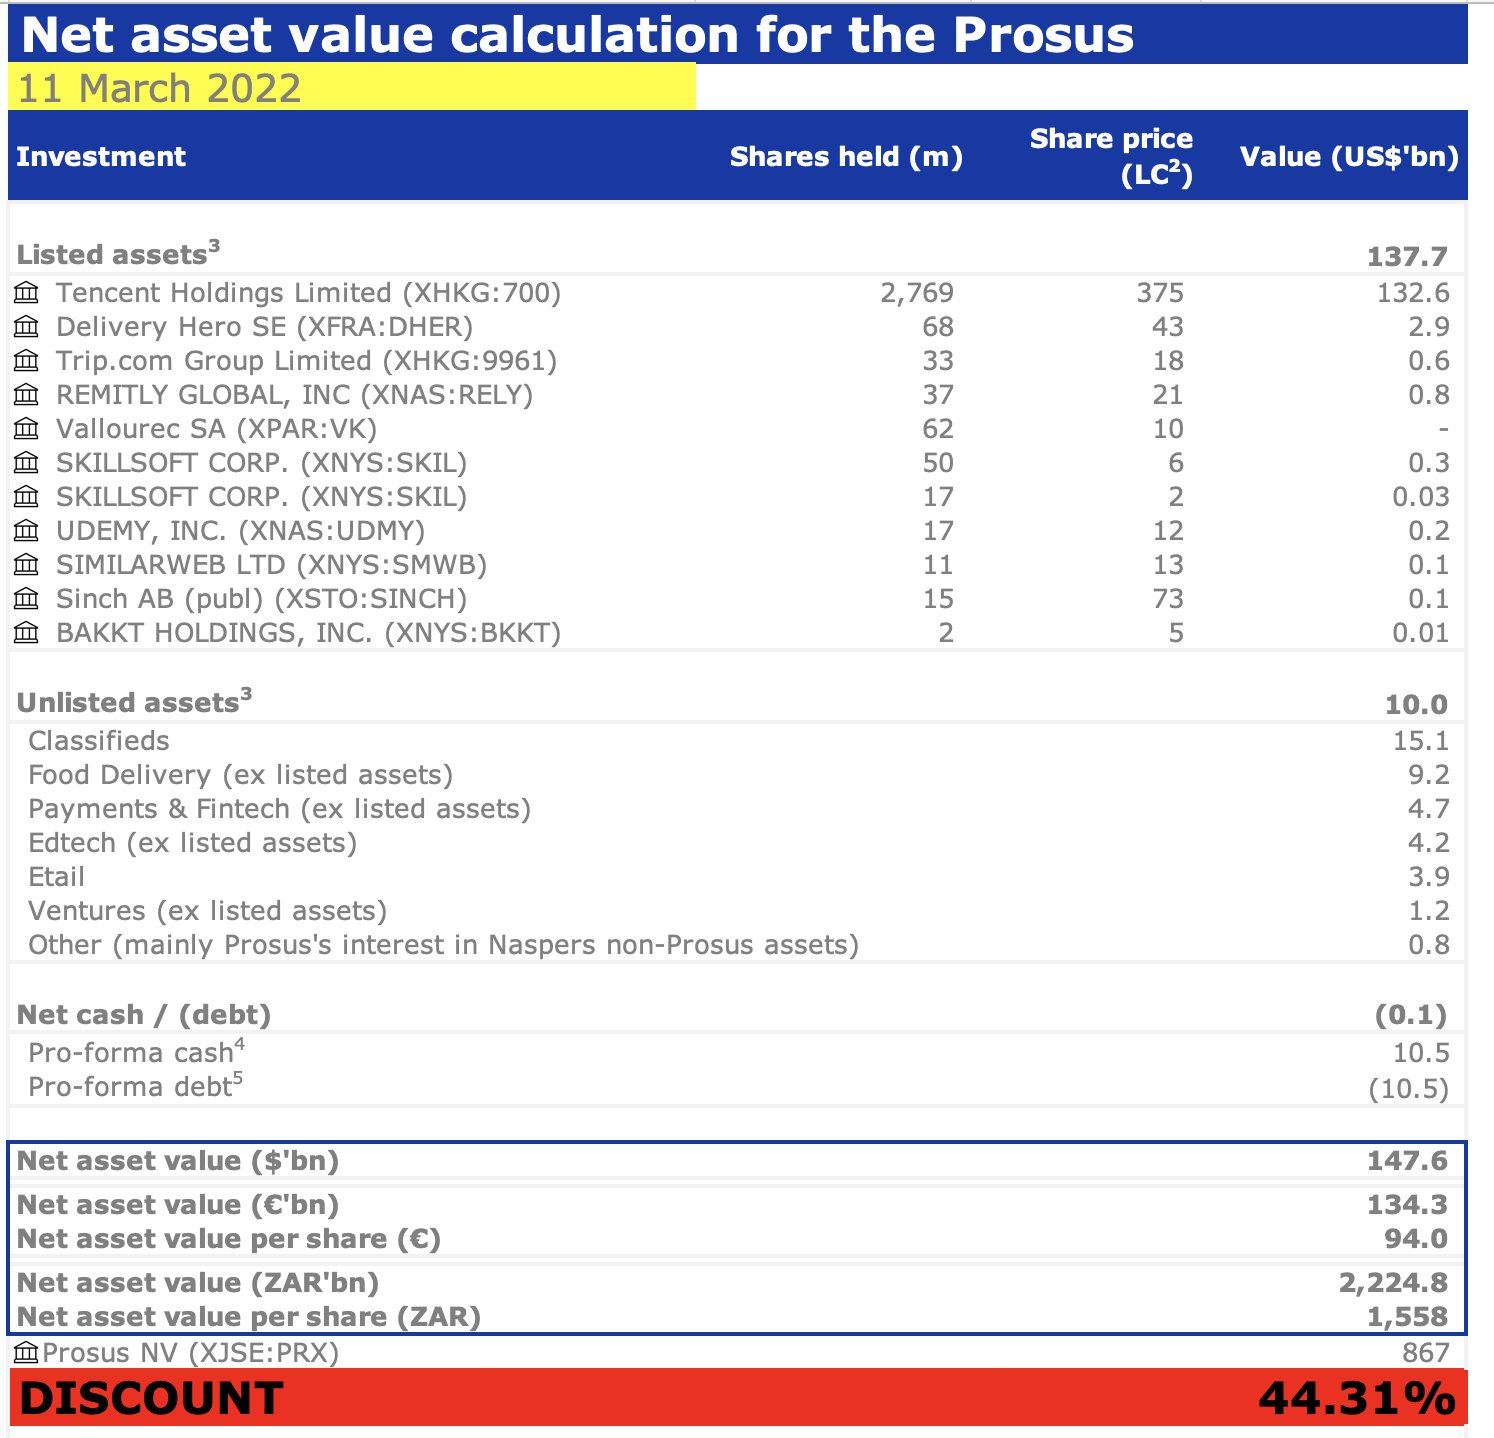Click the bank icon beside Delivery Hero SE
The height and width of the screenshot is (1438, 1494).
[27, 327]
